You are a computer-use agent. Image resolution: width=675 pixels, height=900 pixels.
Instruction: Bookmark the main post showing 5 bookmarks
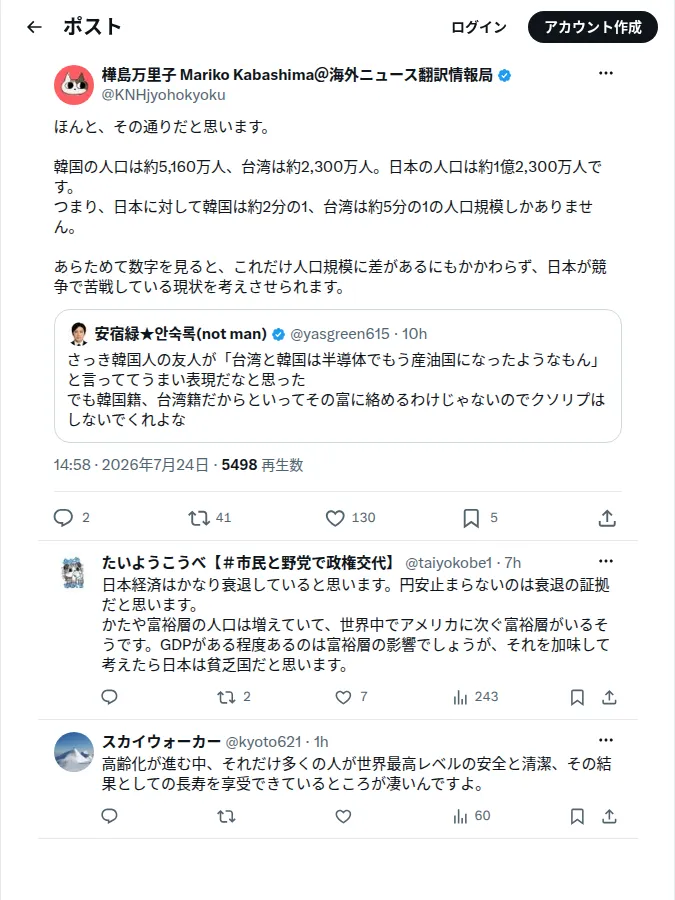click(480, 518)
